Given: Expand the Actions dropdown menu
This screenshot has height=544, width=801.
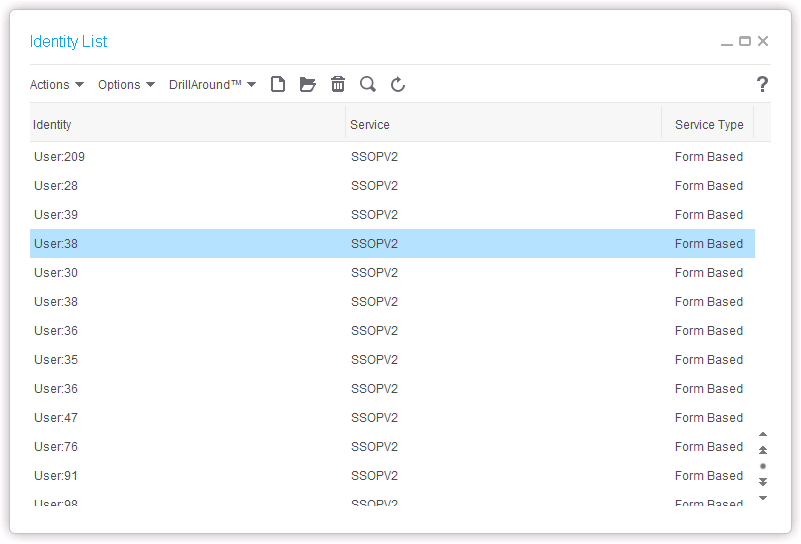Looking at the screenshot, I should (x=57, y=85).
